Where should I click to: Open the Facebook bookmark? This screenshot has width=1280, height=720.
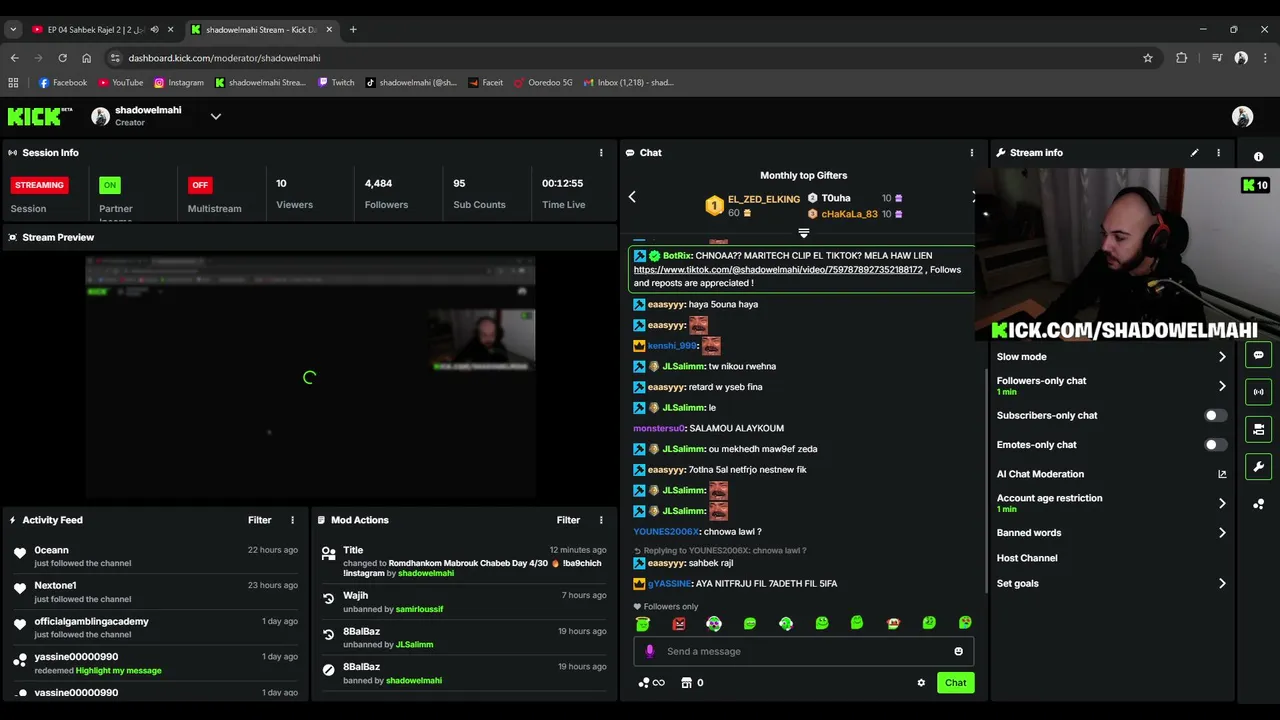(62, 83)
